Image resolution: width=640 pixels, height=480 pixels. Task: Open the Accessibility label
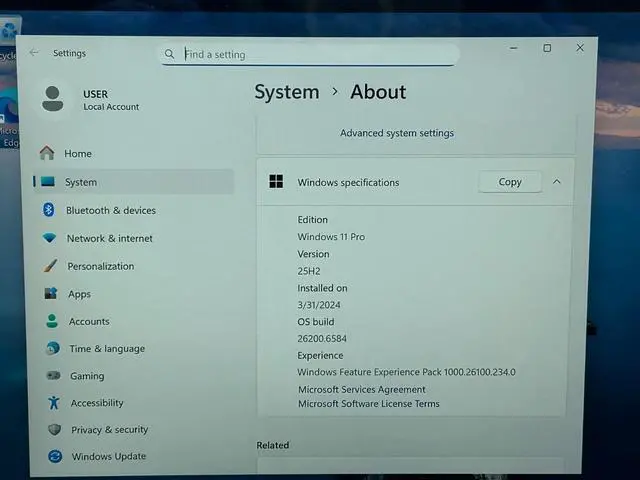[x=97, y=403]
